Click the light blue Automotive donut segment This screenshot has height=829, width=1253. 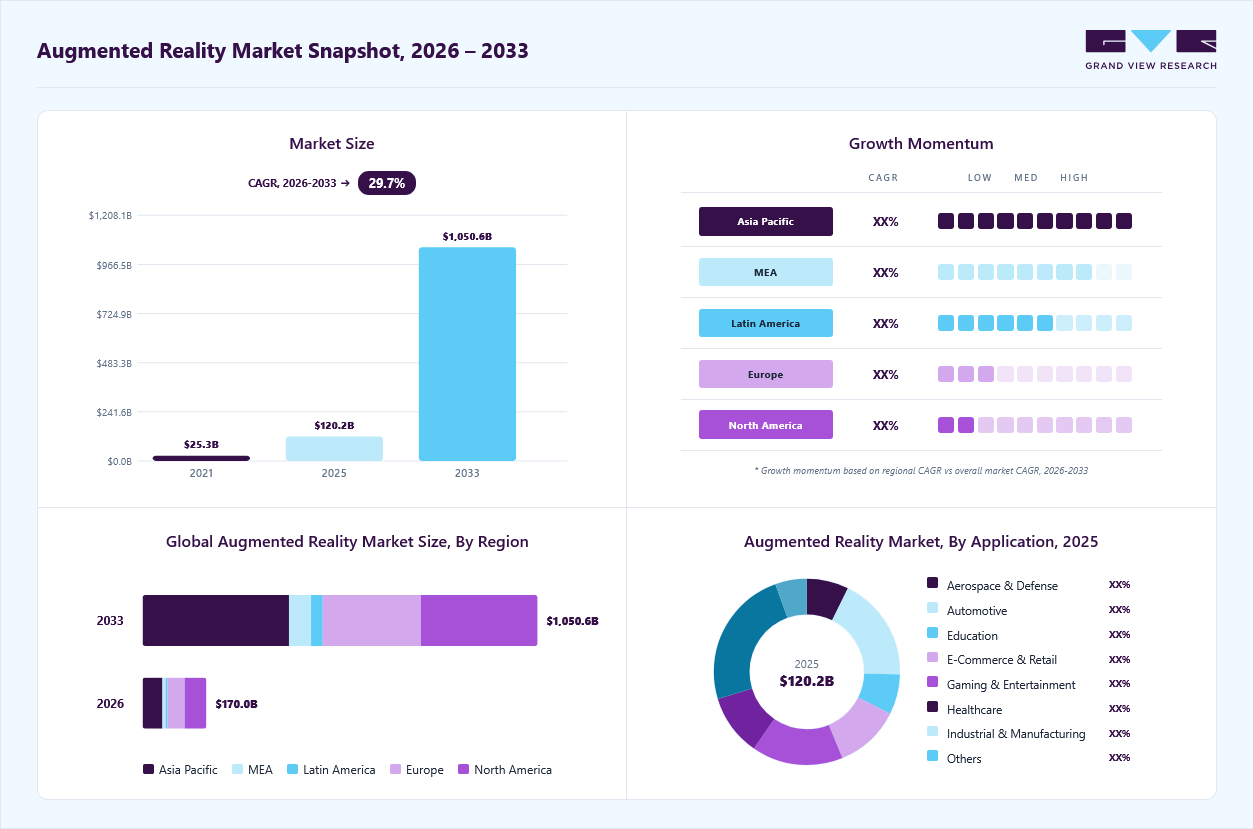872,629
